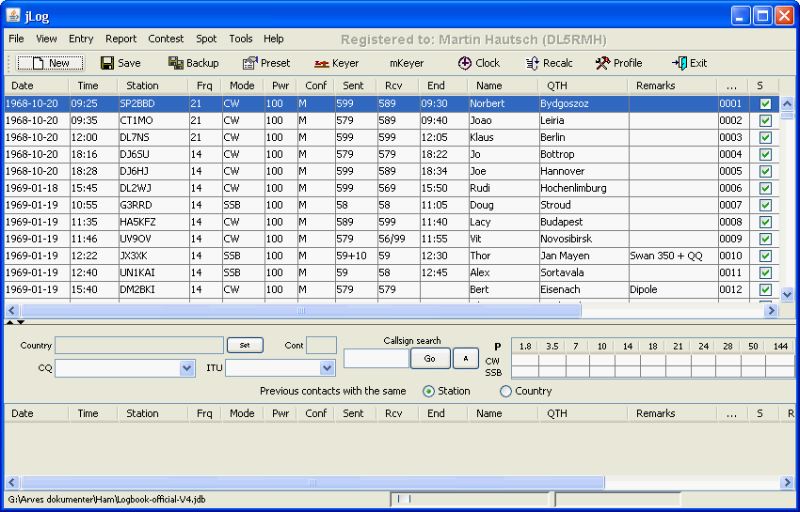Open the Contest menu
The image size is (800, 512).
tap(166, 38)
